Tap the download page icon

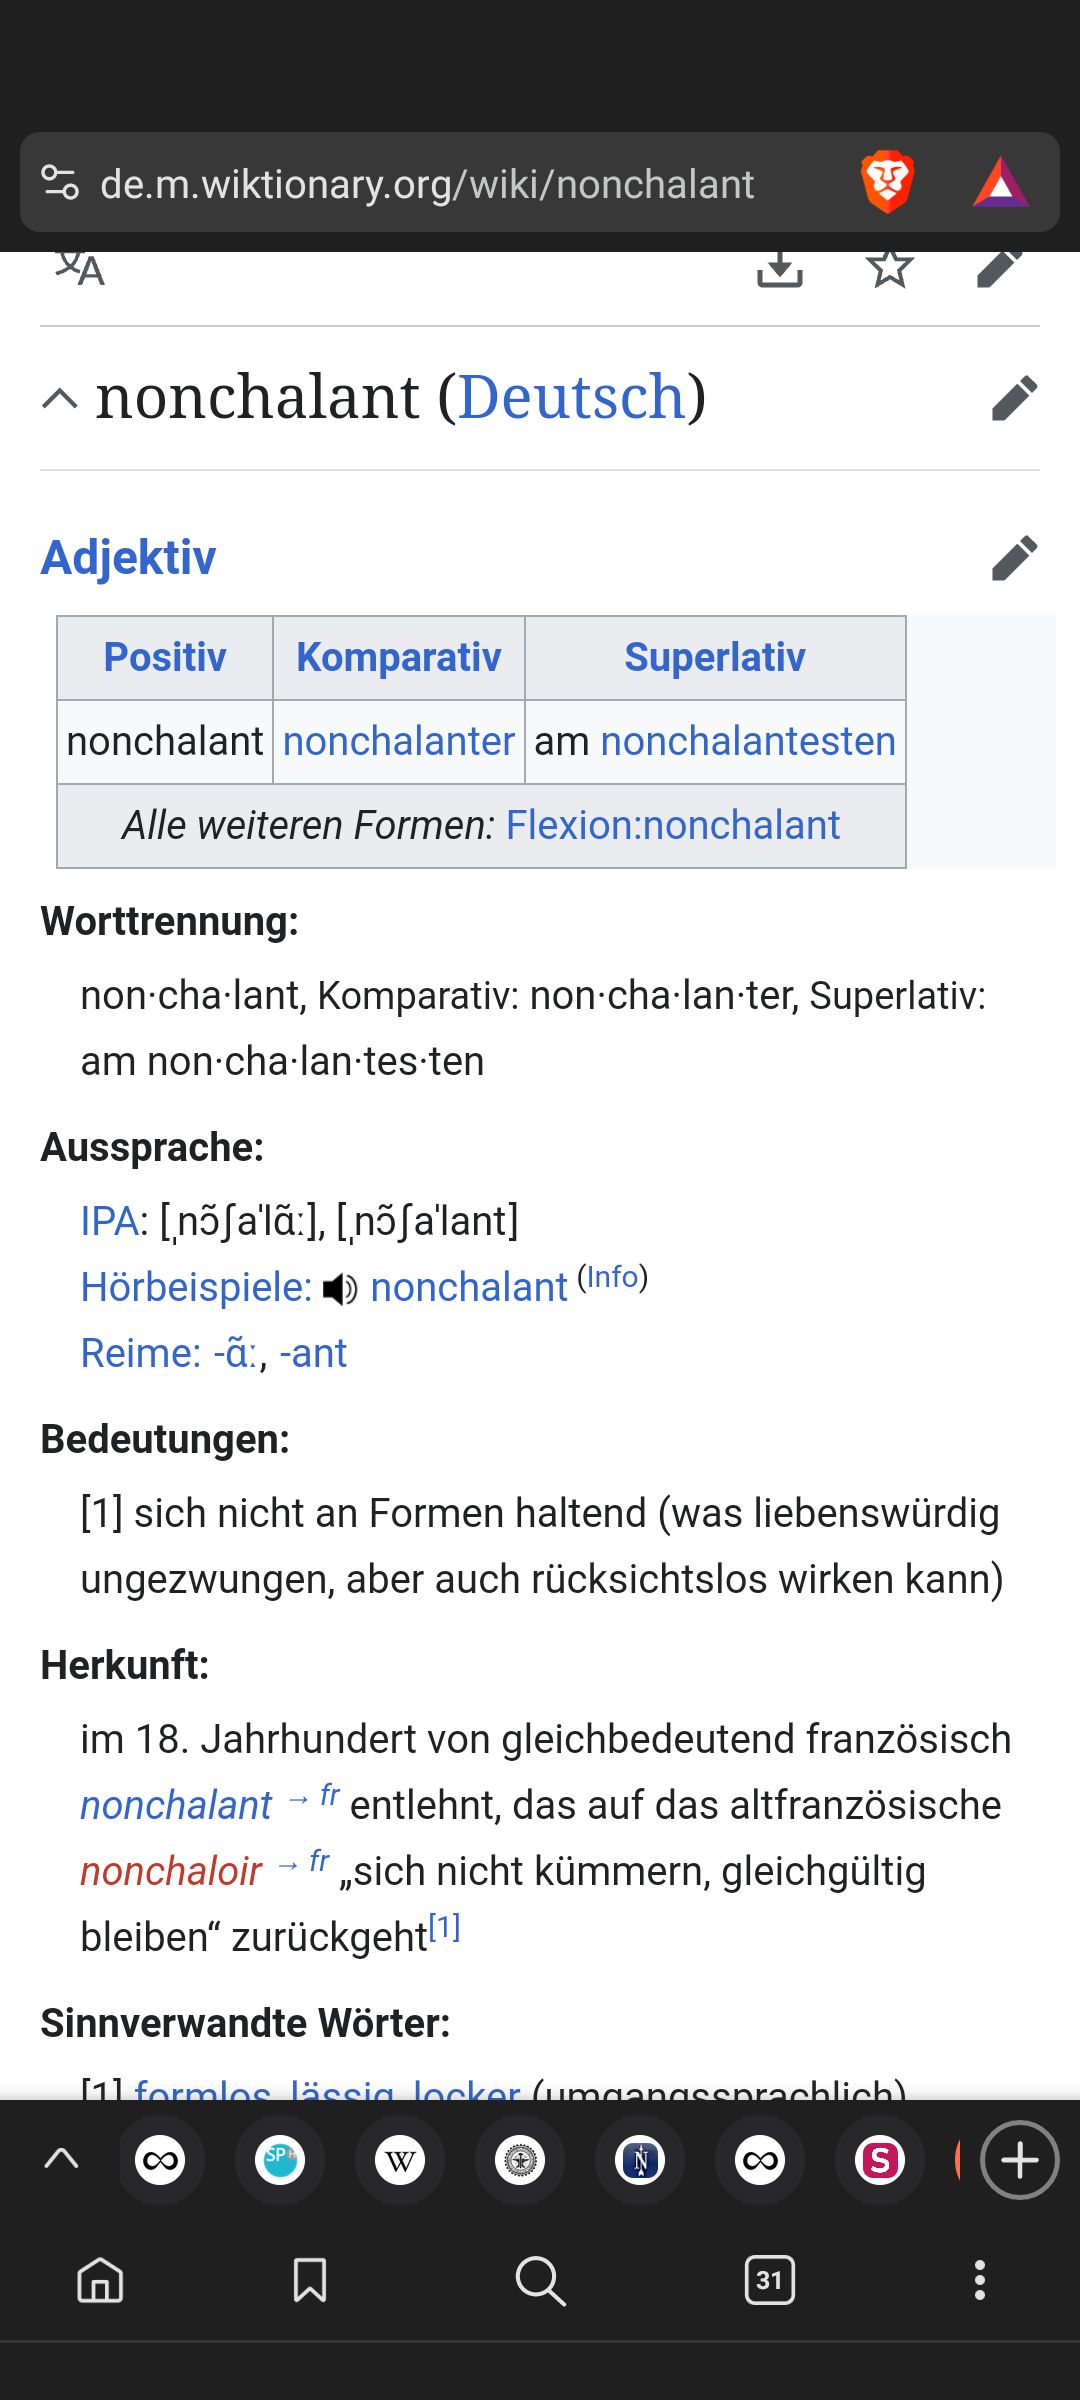click(x=780, y=268)
